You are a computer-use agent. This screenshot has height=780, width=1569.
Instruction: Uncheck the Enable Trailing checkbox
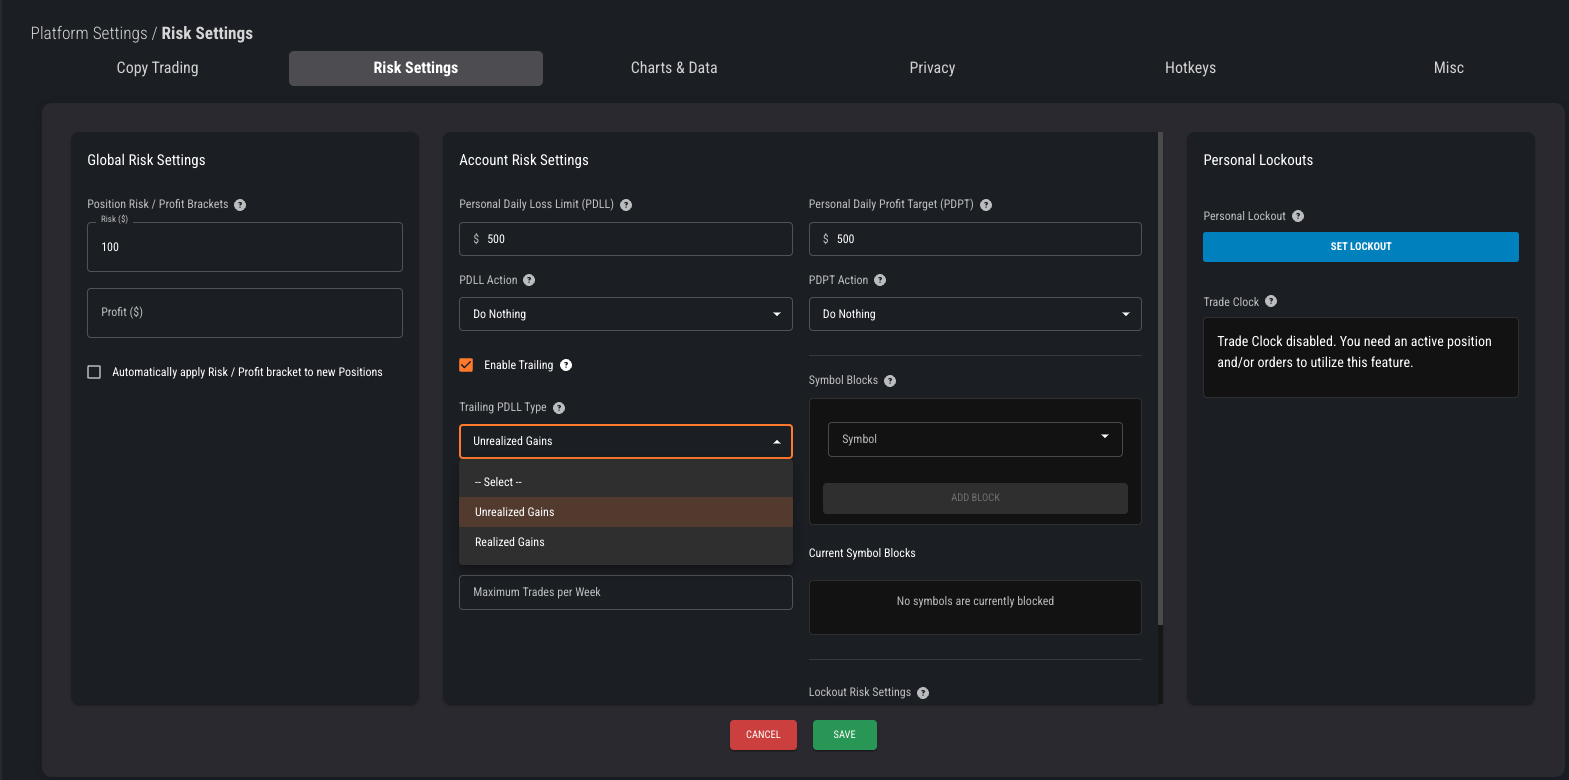pos(466,365)
